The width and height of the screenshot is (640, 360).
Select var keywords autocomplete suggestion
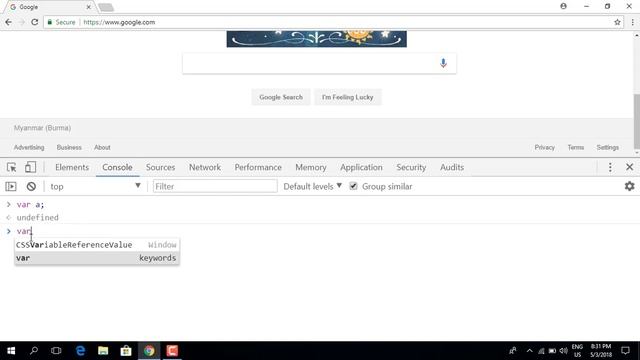(x=97, y=258)
